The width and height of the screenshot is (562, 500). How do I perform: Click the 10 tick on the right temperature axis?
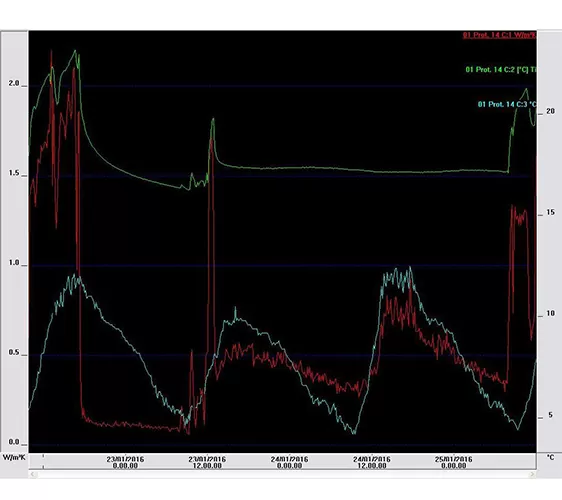point(550,314)
